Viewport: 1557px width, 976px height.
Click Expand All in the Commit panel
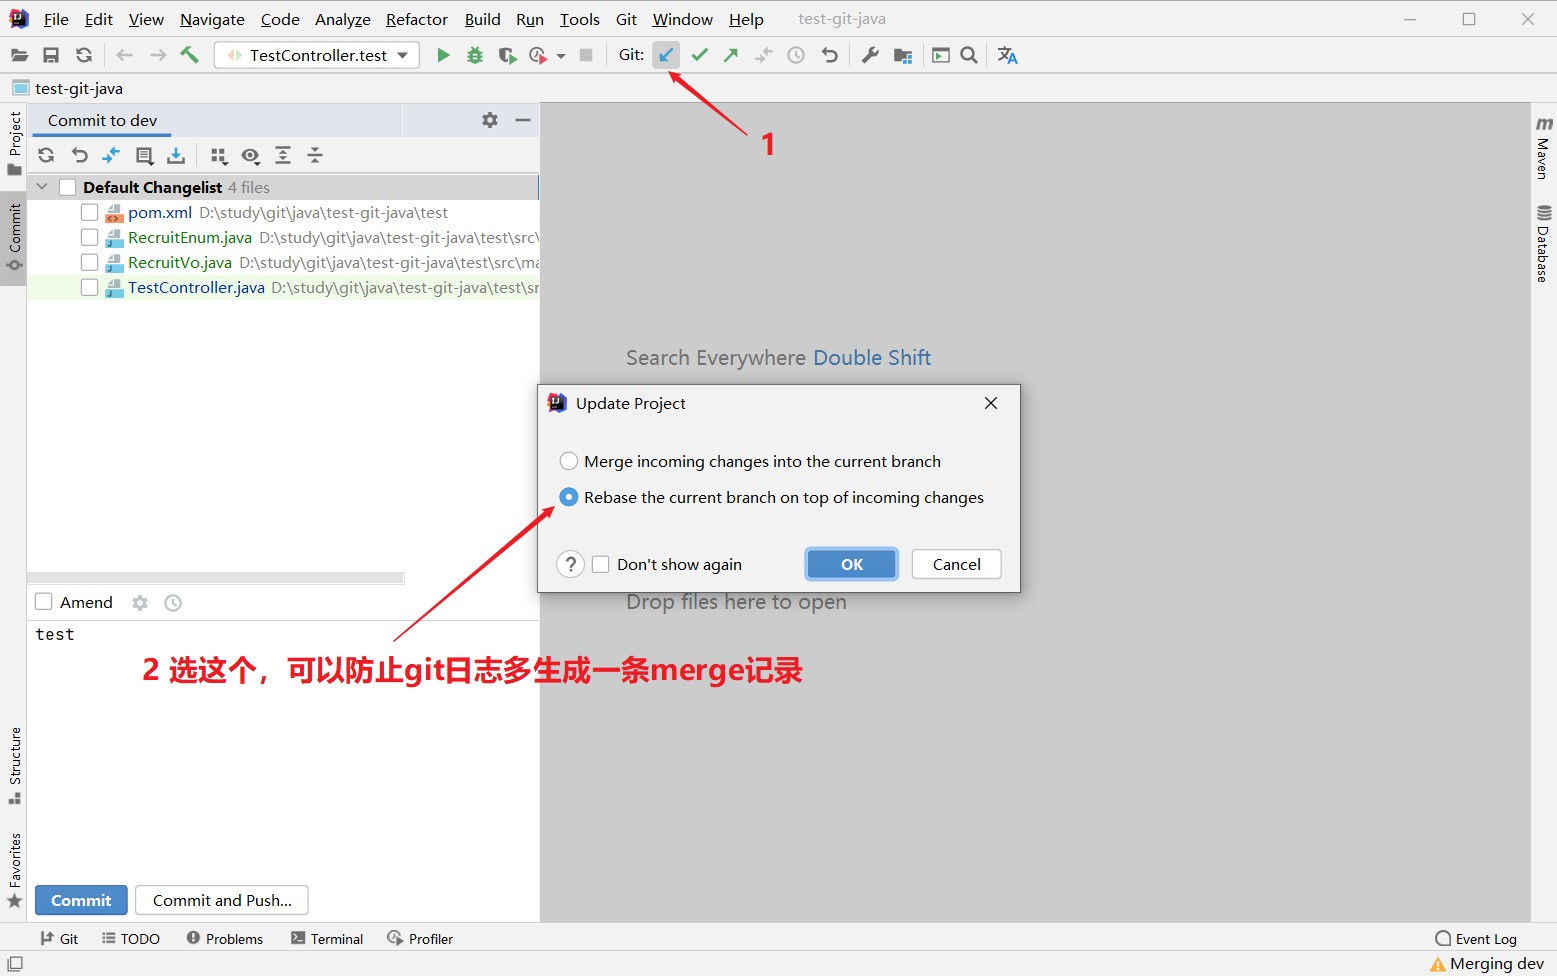pos(283,155)
